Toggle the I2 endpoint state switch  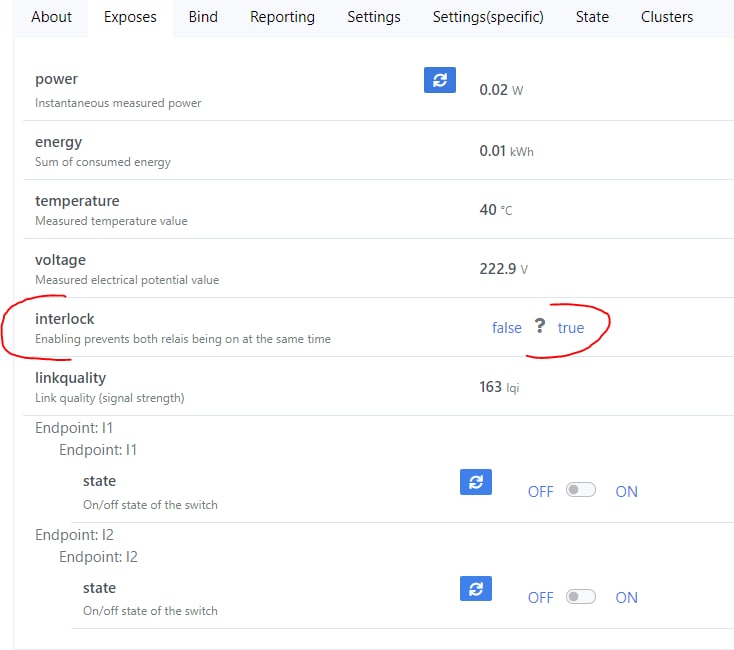(580, 597)
